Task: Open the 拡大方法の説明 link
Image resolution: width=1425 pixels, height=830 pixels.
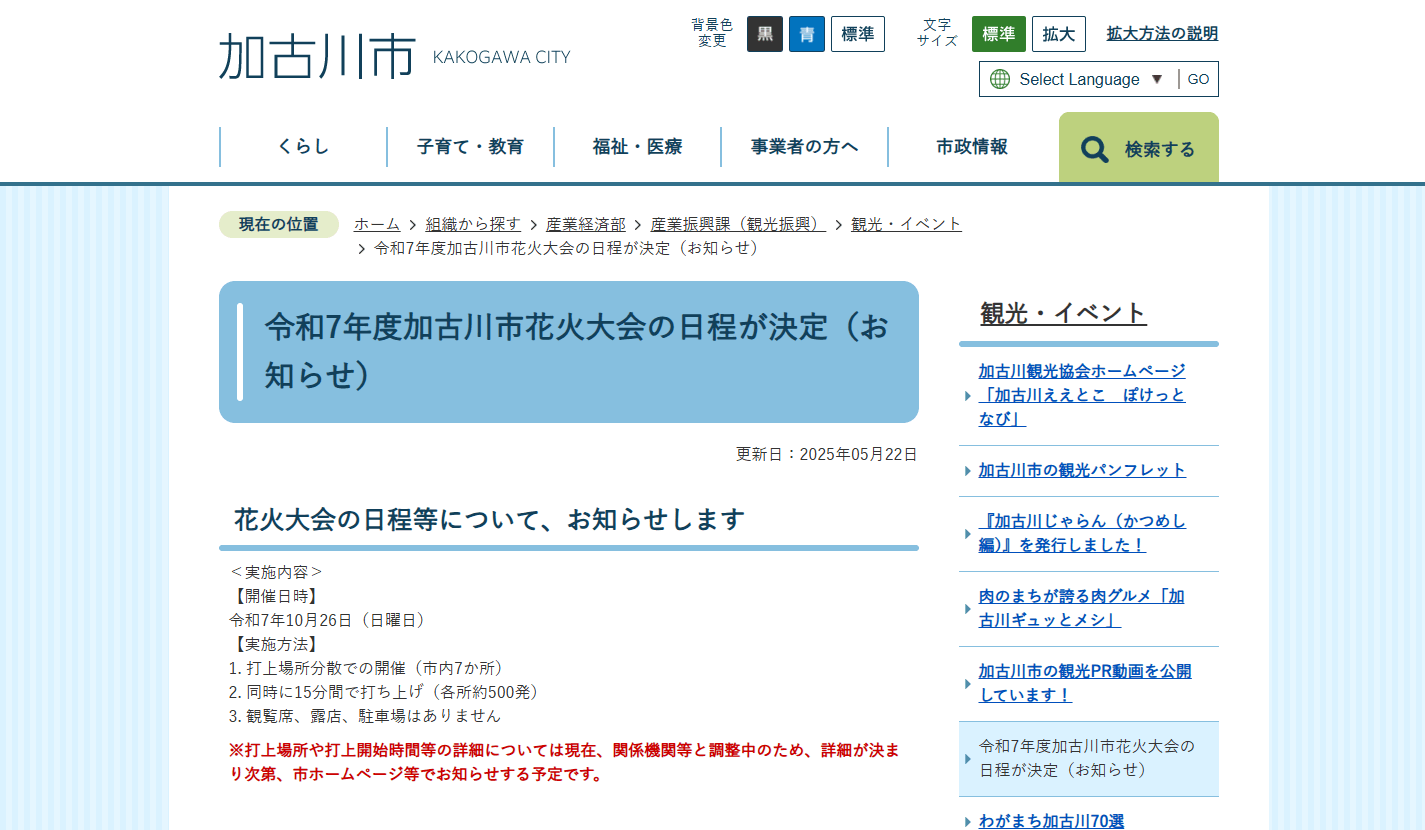Action: [x=1162, y=33]
